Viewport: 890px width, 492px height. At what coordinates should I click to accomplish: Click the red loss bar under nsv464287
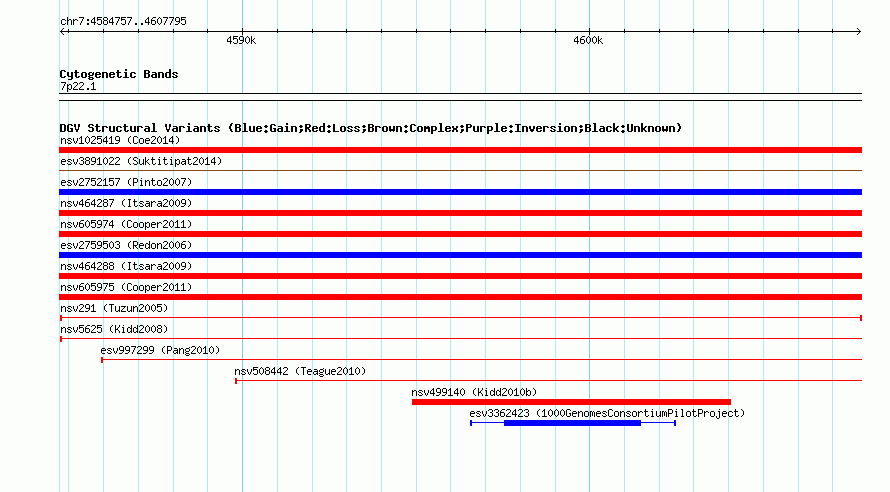pyautogui.click(x=460, y=213)
